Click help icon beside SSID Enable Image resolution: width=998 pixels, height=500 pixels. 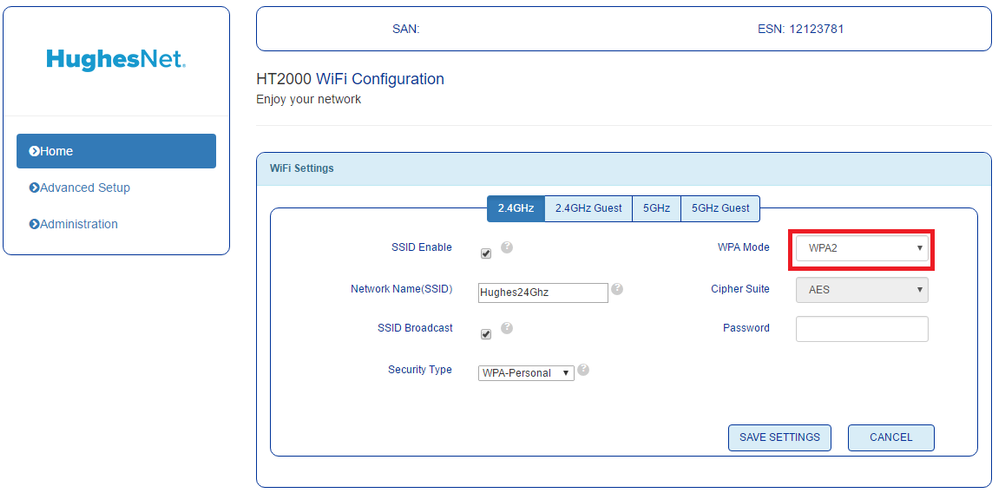(507, 247)
